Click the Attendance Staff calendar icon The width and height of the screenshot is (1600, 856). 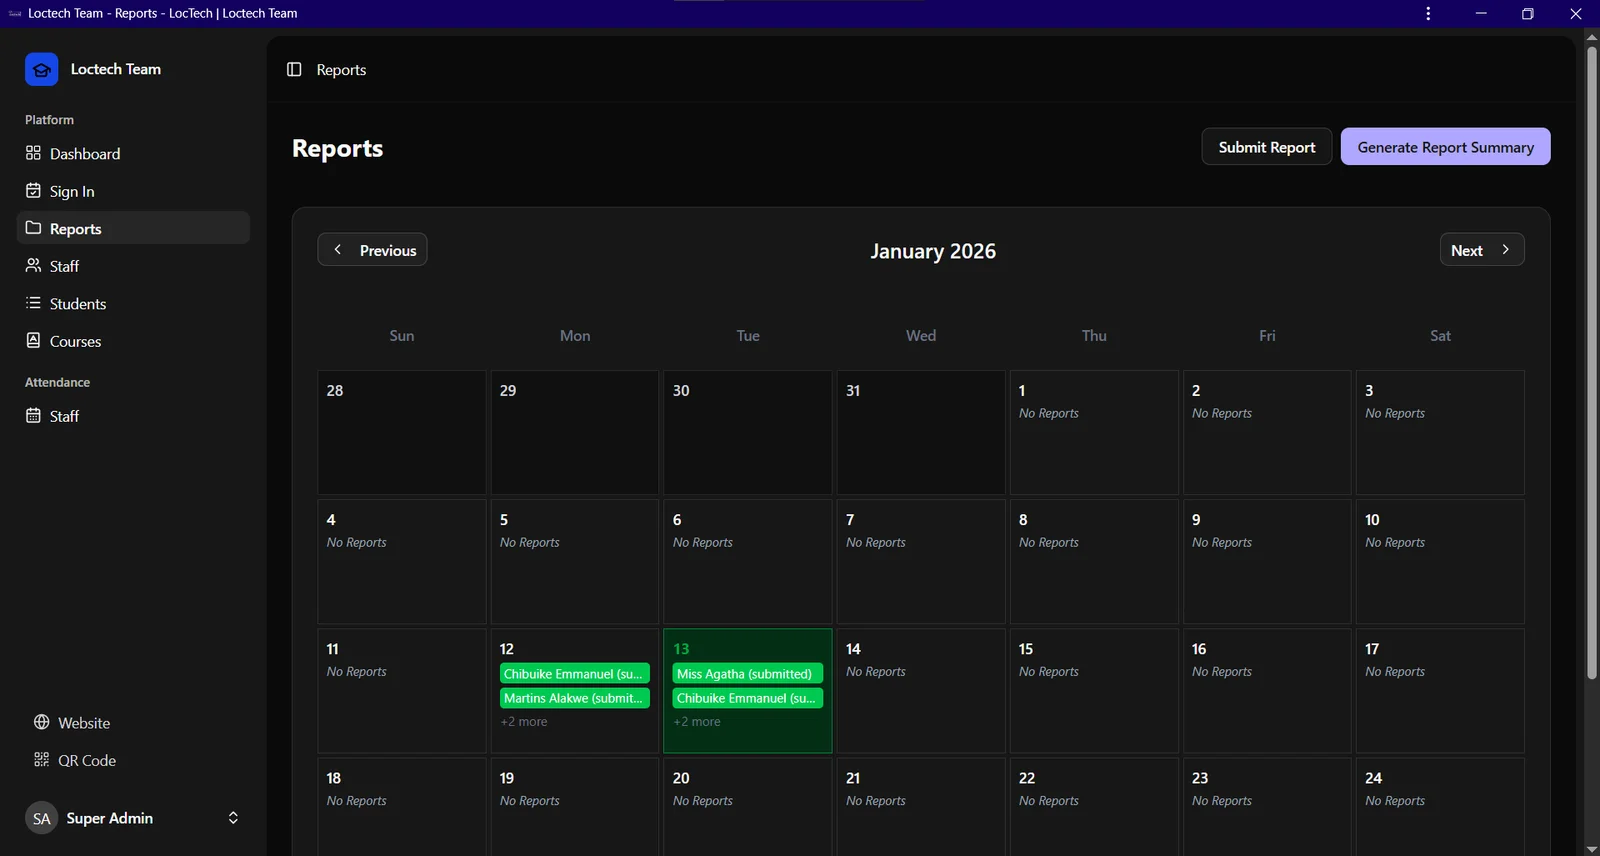pyautogui.click(x=33, y=416)
